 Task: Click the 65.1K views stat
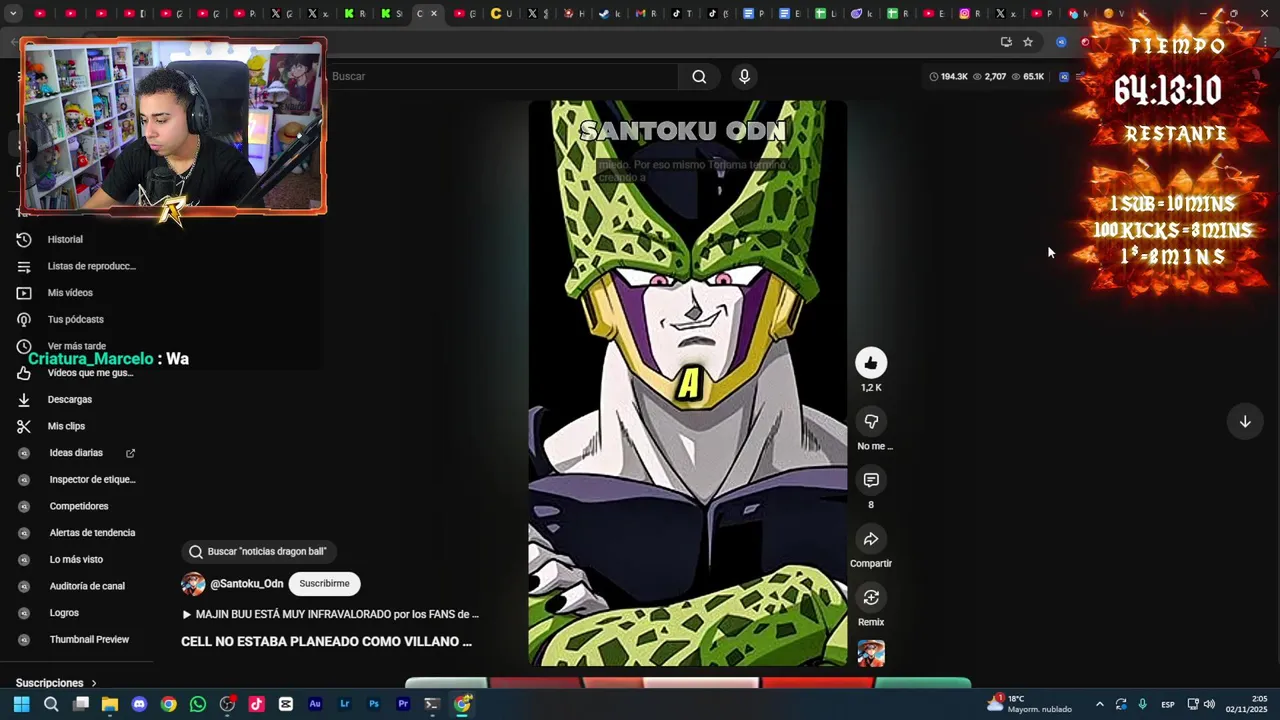[x=1027, y=76]
